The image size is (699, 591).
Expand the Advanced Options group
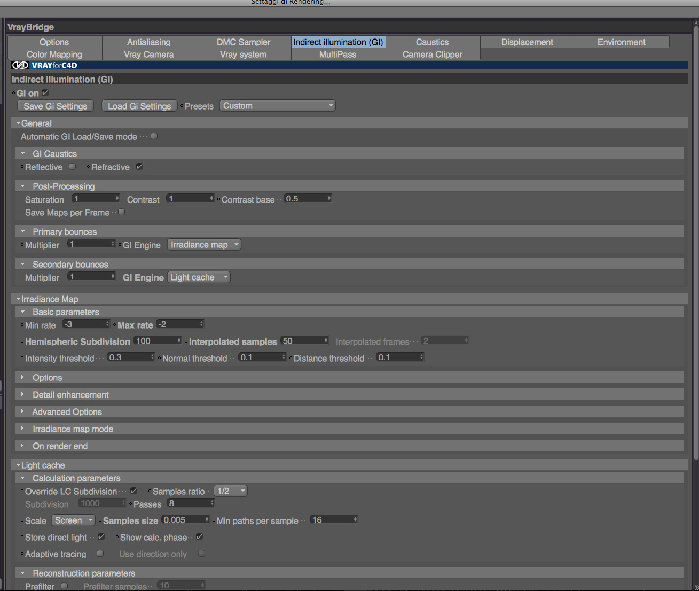pos(22,411)
